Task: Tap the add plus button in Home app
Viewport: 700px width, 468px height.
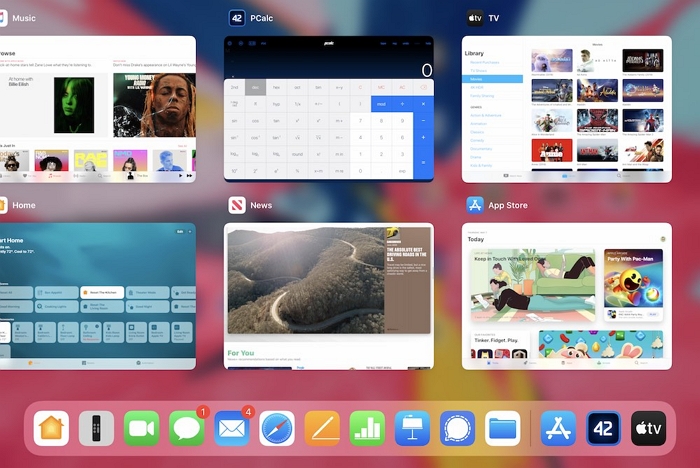Action: click(190, 232)
